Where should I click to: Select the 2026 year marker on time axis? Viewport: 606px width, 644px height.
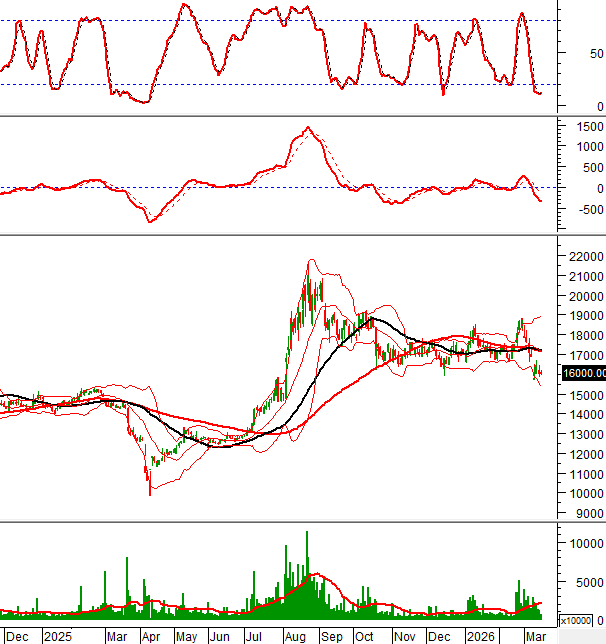(x=480, y=636)
